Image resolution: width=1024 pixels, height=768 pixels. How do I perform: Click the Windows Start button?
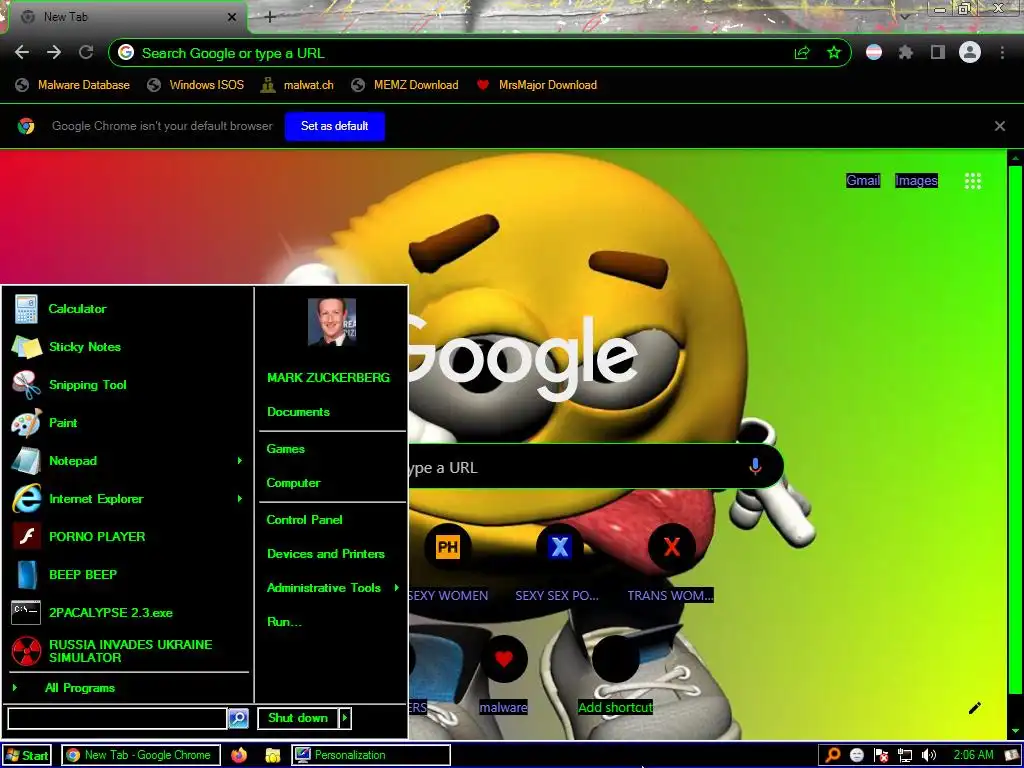tap(27, 756)
